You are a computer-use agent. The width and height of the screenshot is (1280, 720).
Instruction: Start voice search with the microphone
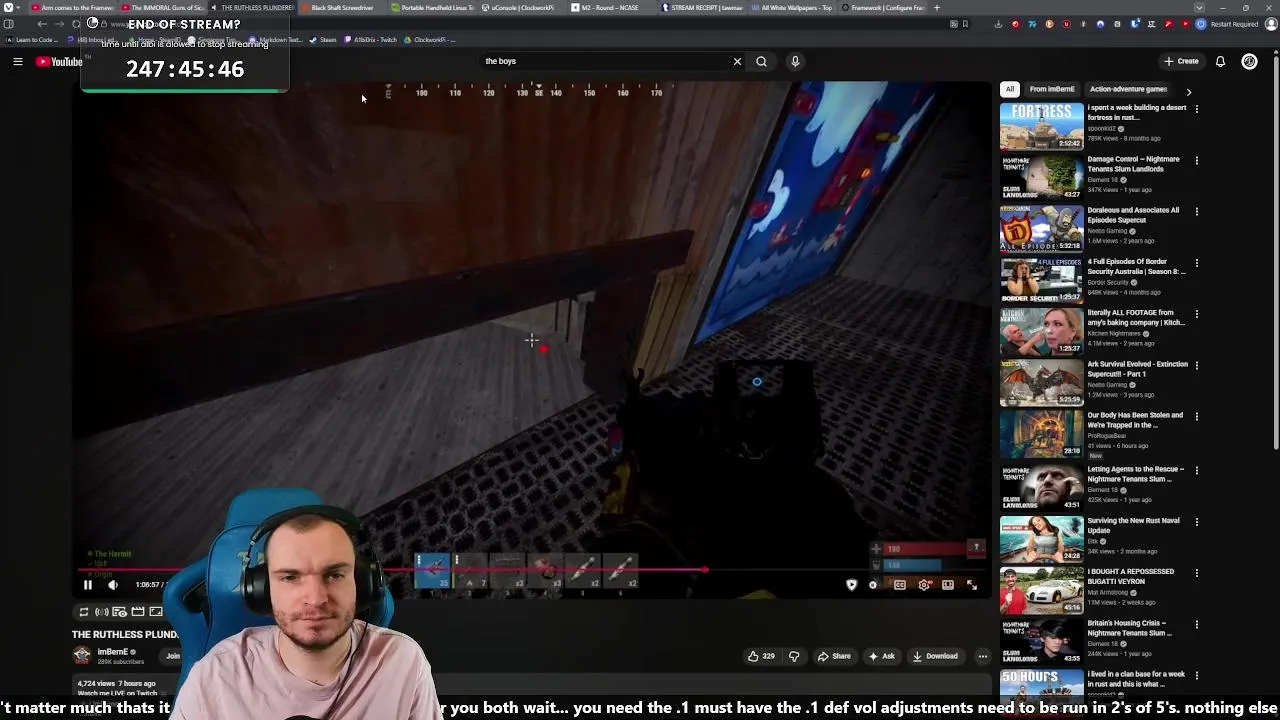pyautogui.click(x=795, y=61)
